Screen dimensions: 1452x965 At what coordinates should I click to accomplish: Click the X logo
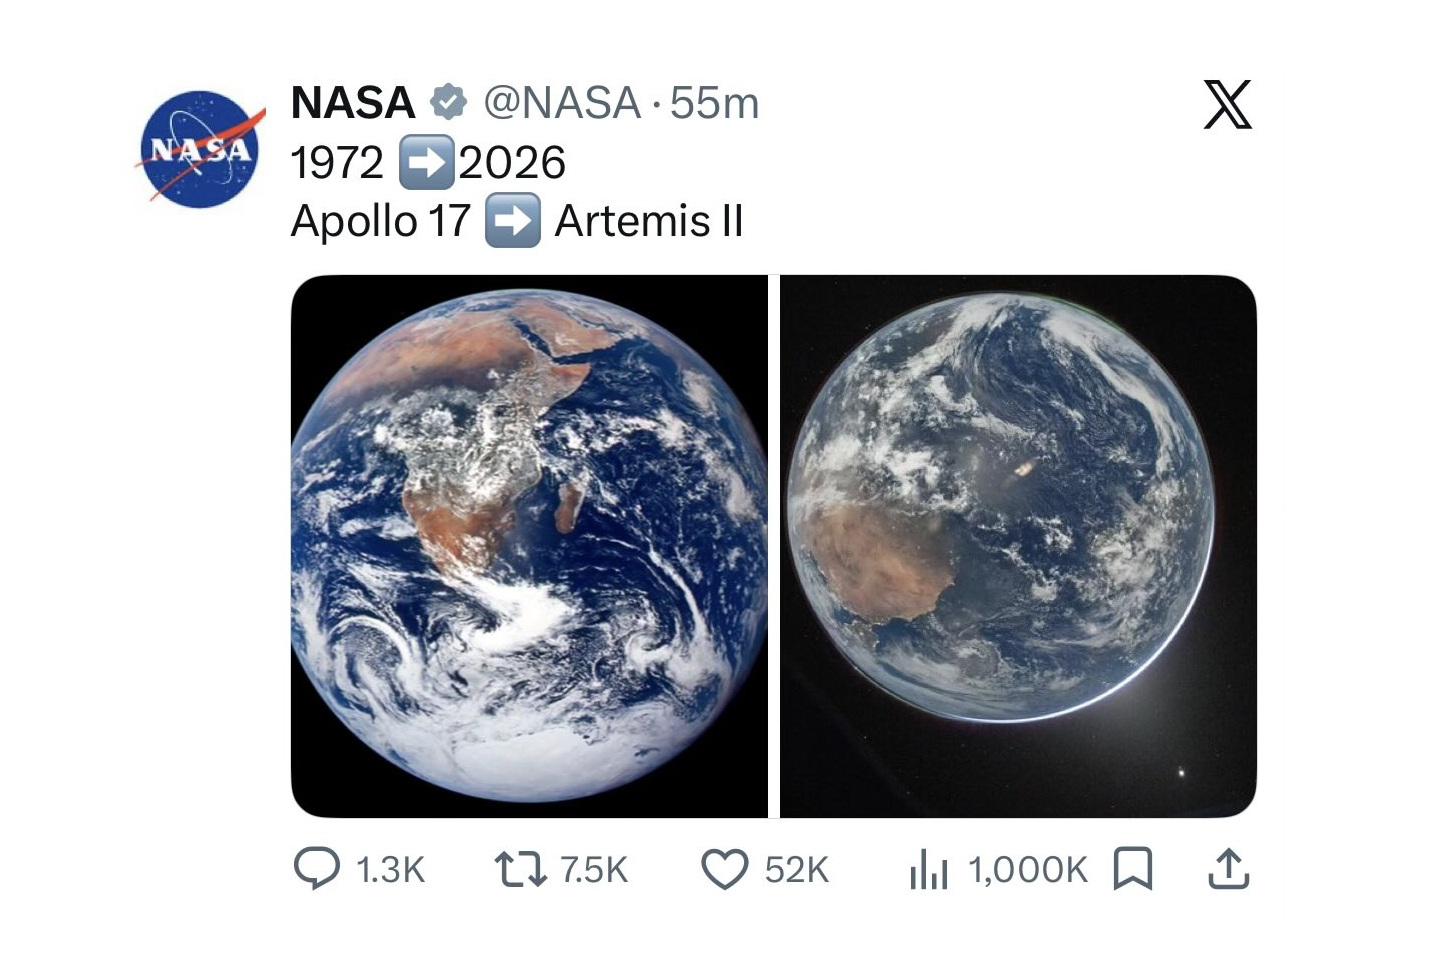(x=1227, y=105)
